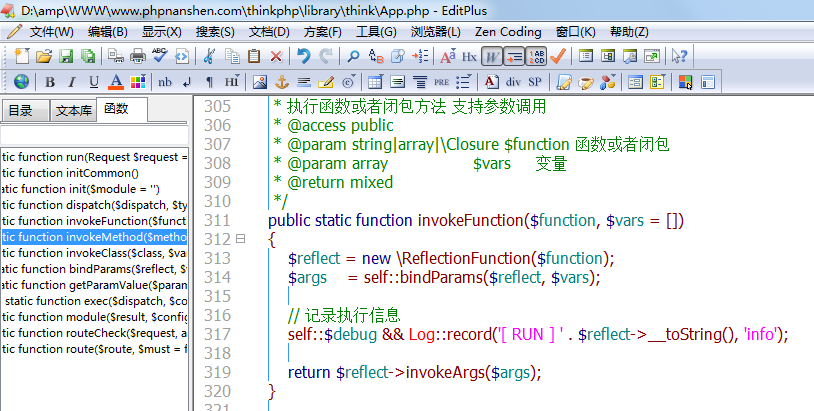Paste from the clipboard
The height and width of the screenshot is (411, 814).
pos(254,56)
